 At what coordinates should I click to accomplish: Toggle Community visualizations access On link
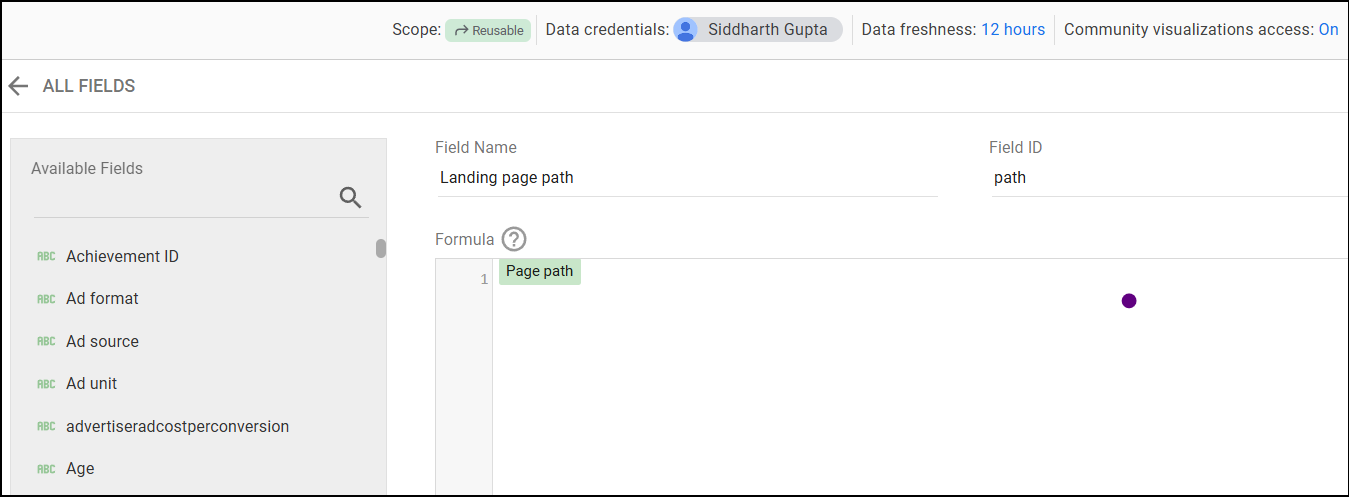1328,30
